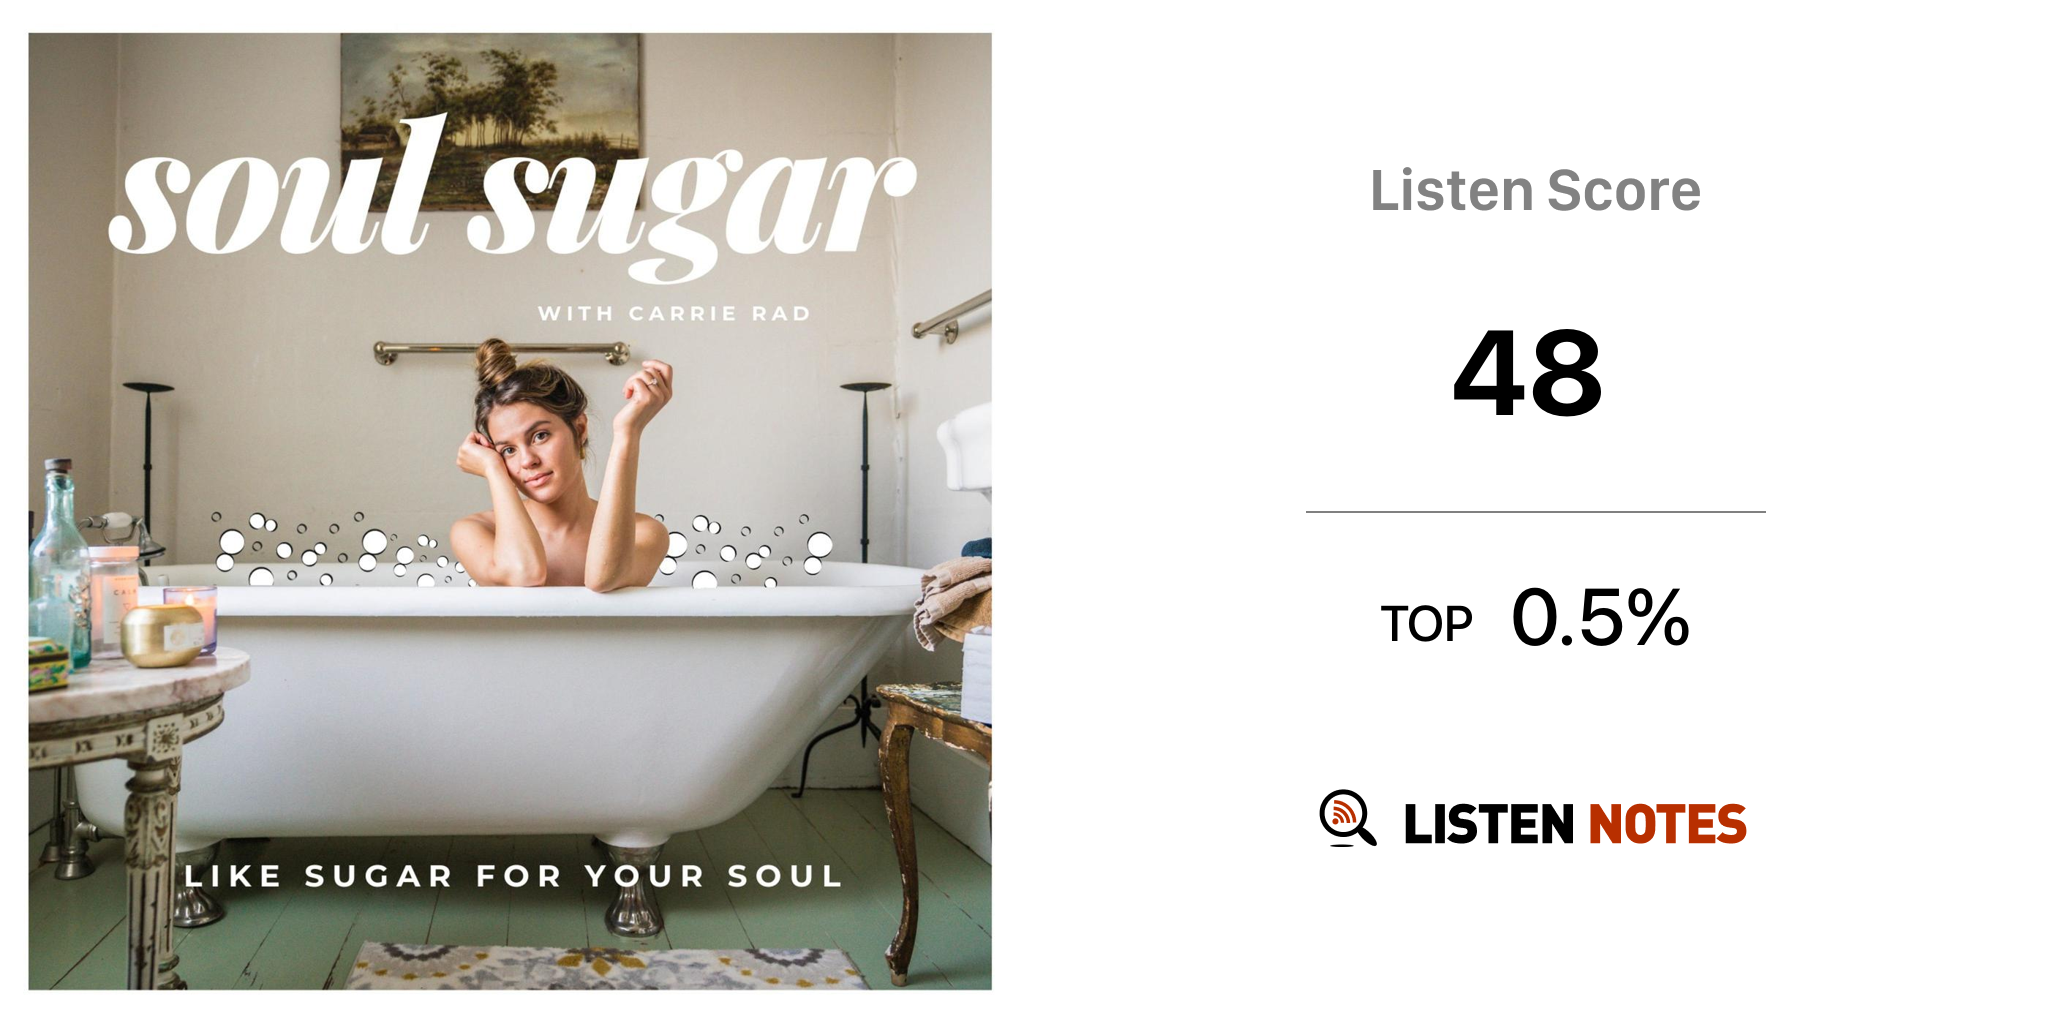Click the score number 48
Image resolution: width=2048 pixels, height=1024 pixels.
(x=1527, y=373)
